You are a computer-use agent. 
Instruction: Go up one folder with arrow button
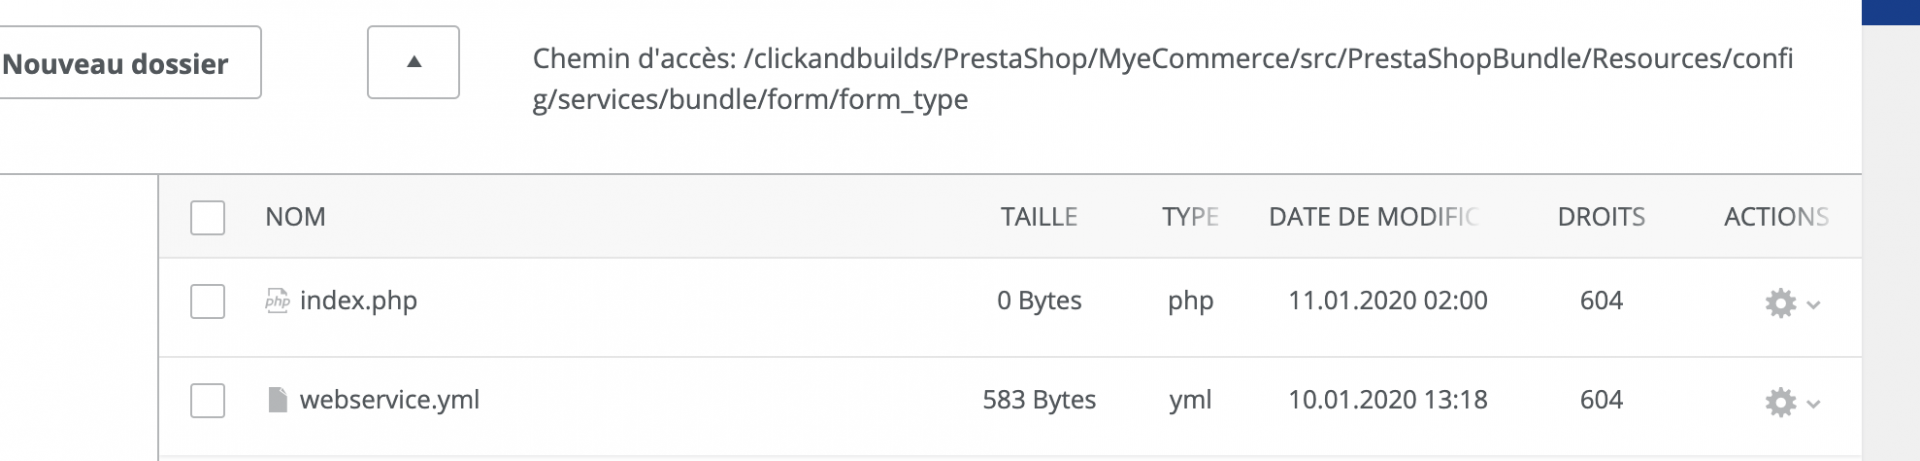[x=413, y=62]
